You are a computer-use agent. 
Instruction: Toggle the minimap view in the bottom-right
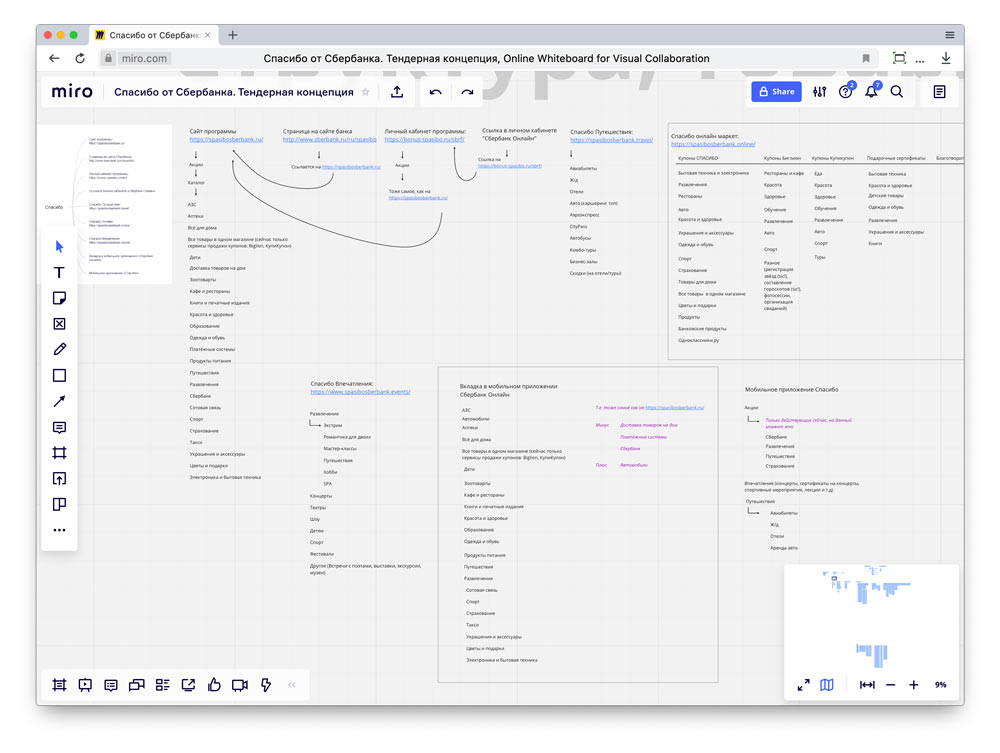[x=825, y=685]
